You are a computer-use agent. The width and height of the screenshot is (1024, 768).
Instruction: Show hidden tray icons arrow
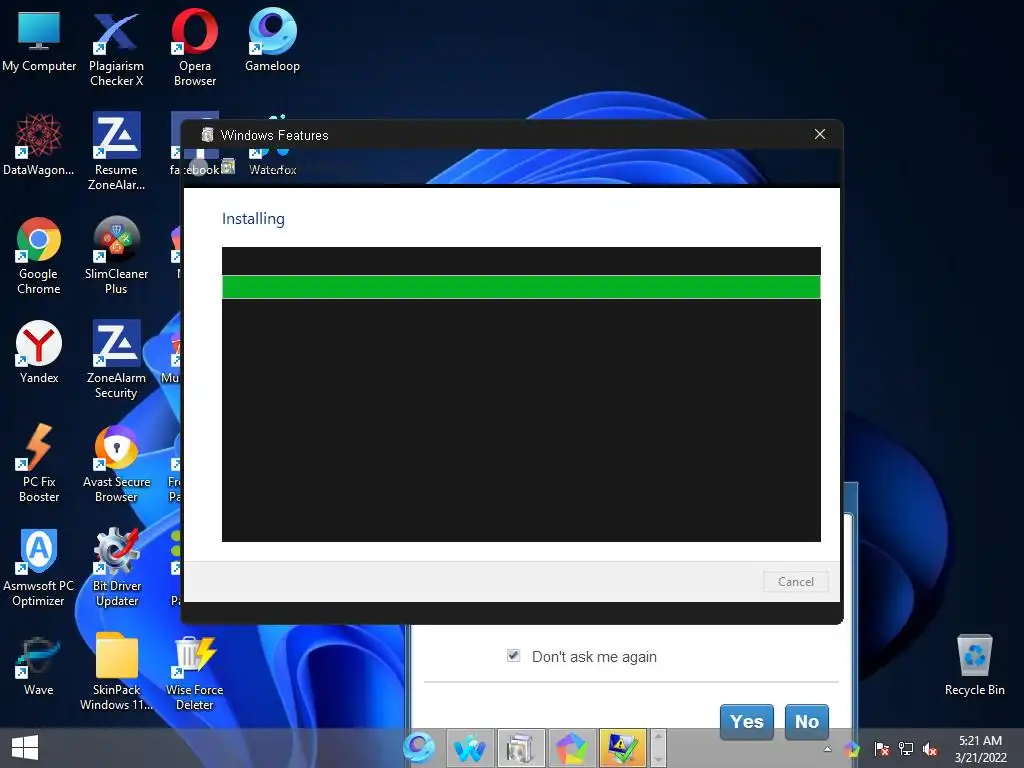[827, 749]
